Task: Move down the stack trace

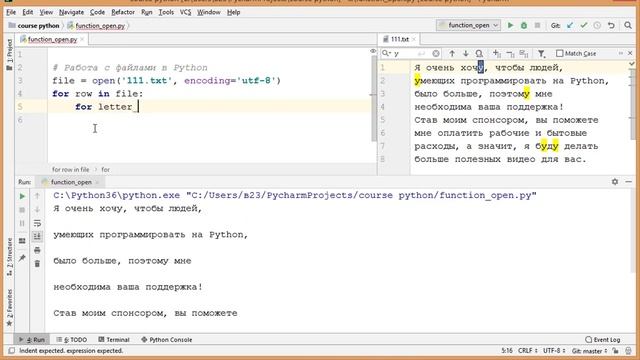Action: click(37, 210)
